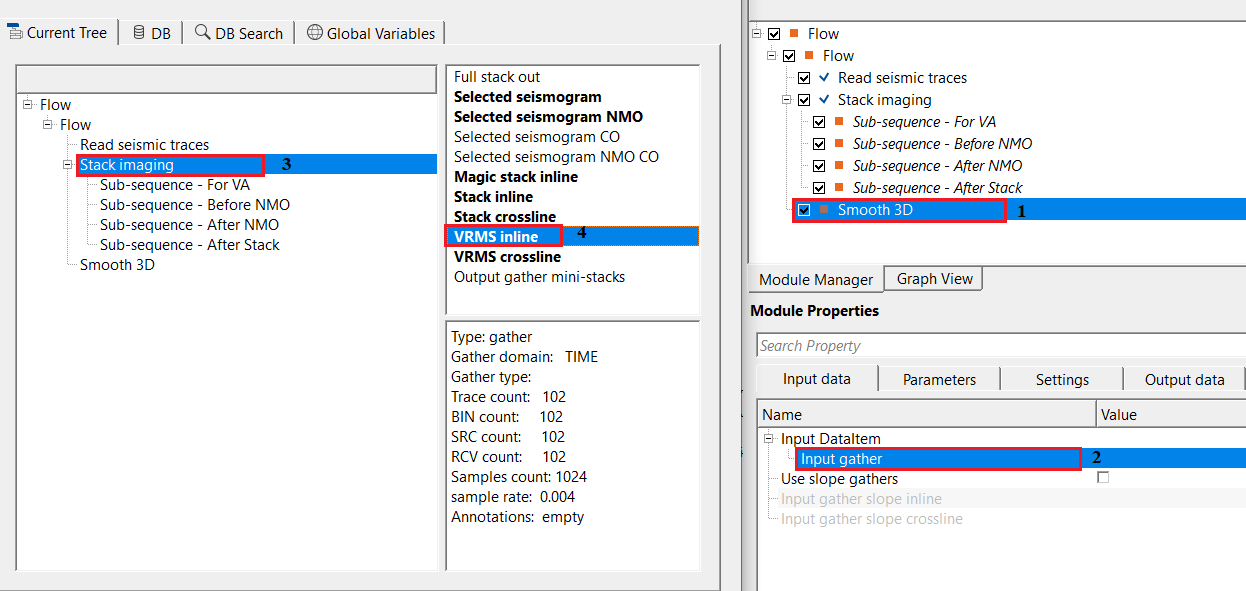Collapse the top-level Flow in right module tree
1246x591 pixels.
[x=757, y=34]
